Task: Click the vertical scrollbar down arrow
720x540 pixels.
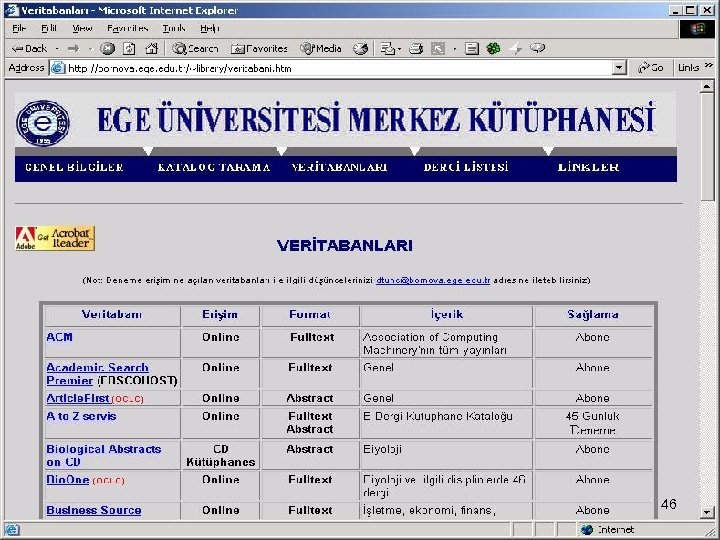Action: [707, 511]
